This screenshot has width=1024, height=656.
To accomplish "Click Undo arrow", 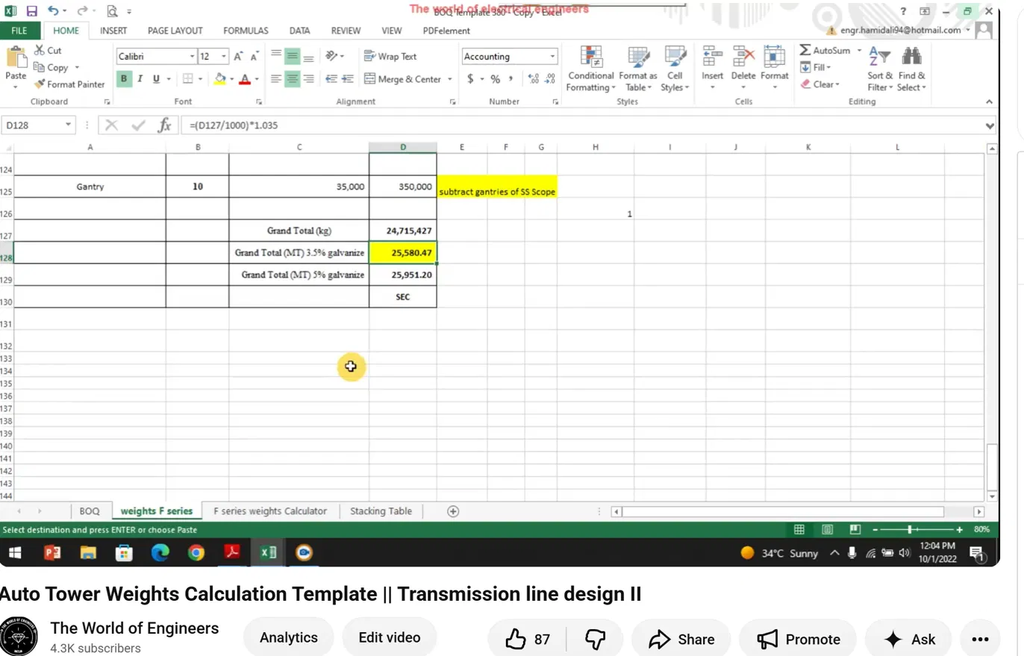I will (x=53, y=11).
